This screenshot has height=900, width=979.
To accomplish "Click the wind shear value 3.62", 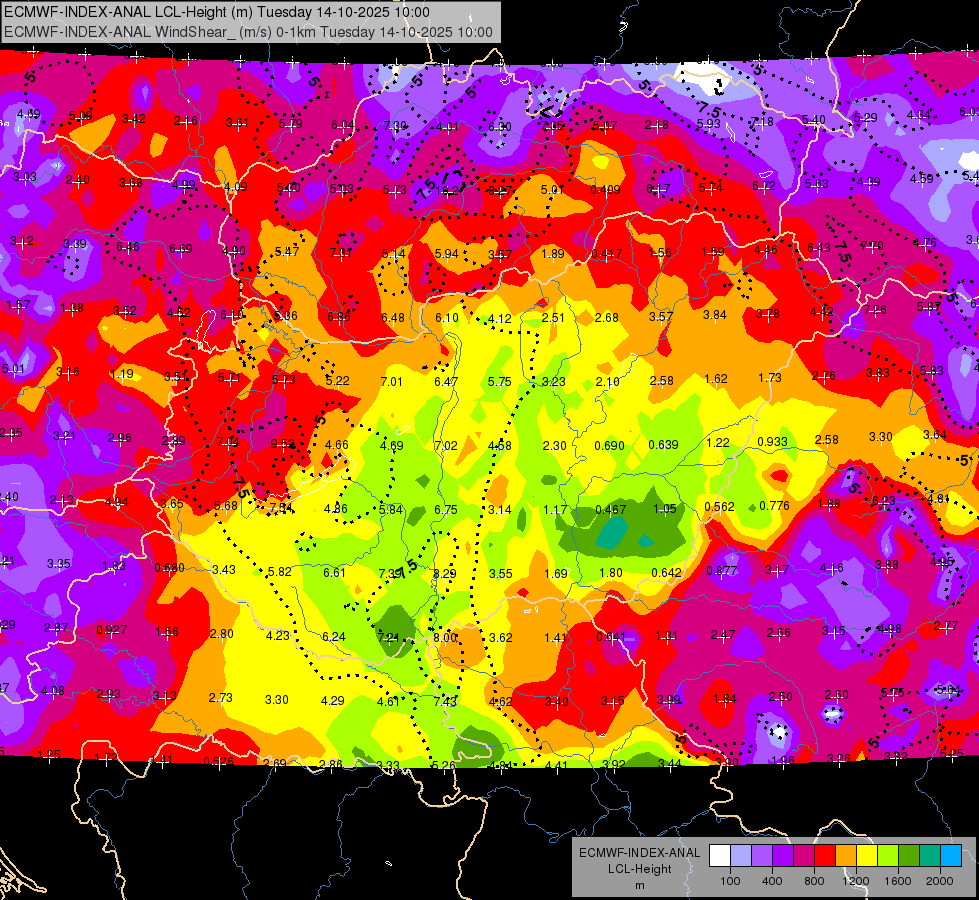I will click(501, 638).
